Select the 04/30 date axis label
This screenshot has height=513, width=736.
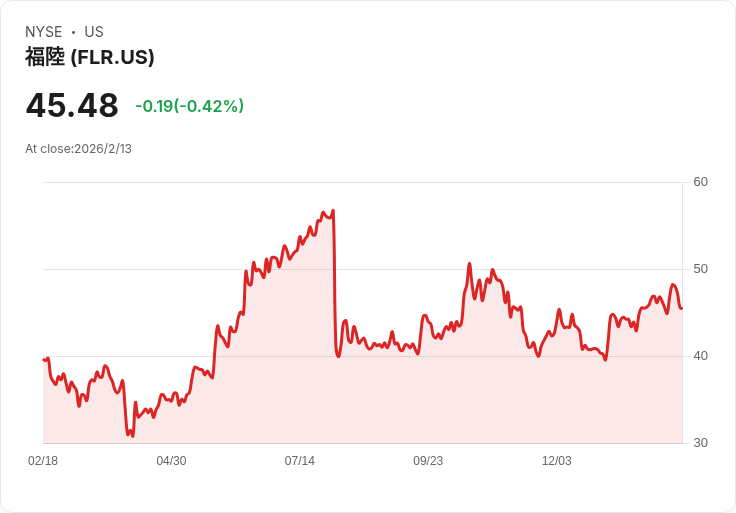(171, 461)
